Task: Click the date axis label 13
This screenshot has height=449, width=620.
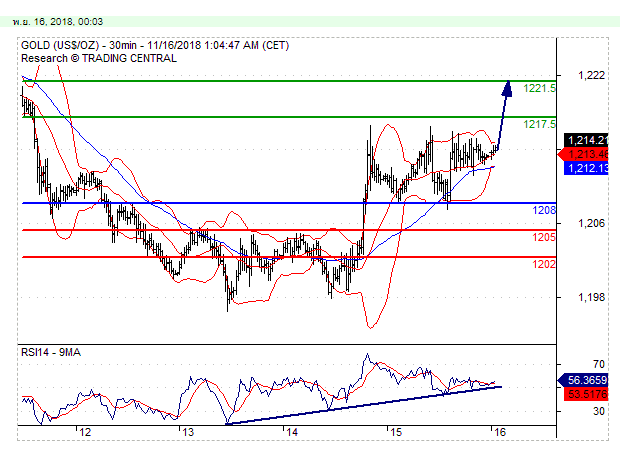Action: tap(188, 432)
